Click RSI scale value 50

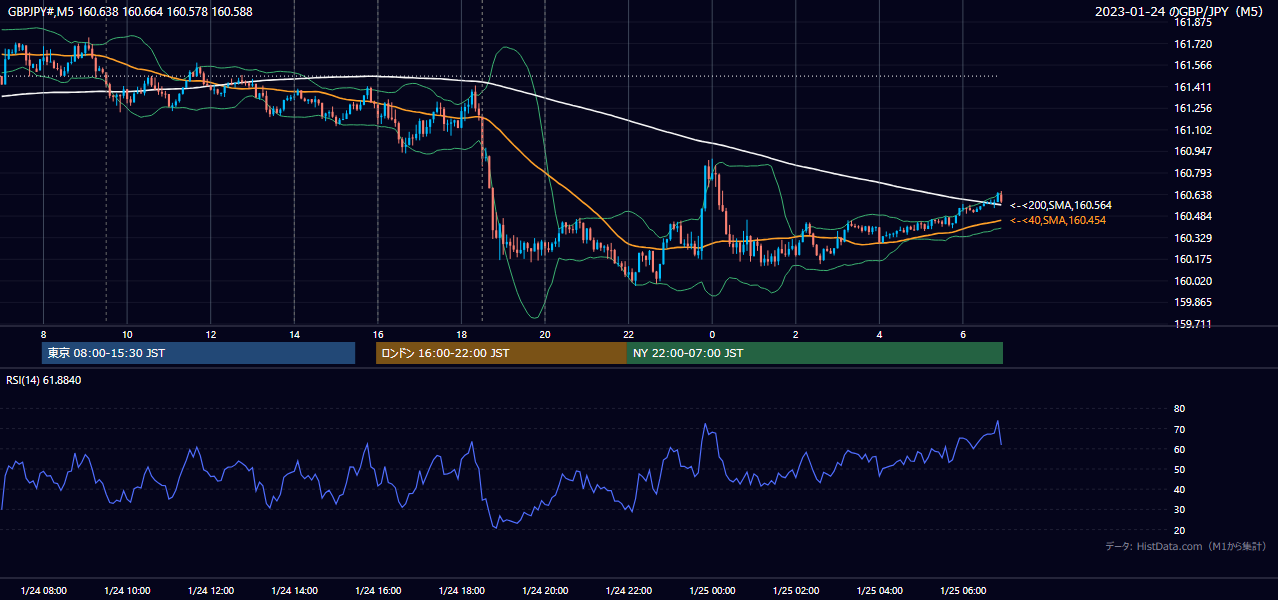click(x=1179, y=469)
